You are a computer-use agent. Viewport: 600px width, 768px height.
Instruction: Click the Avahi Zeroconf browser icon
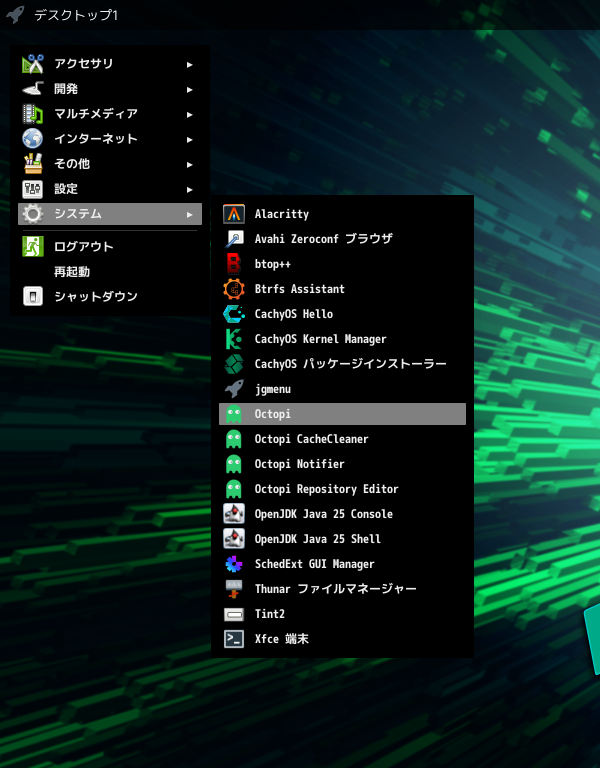[234, 239]
